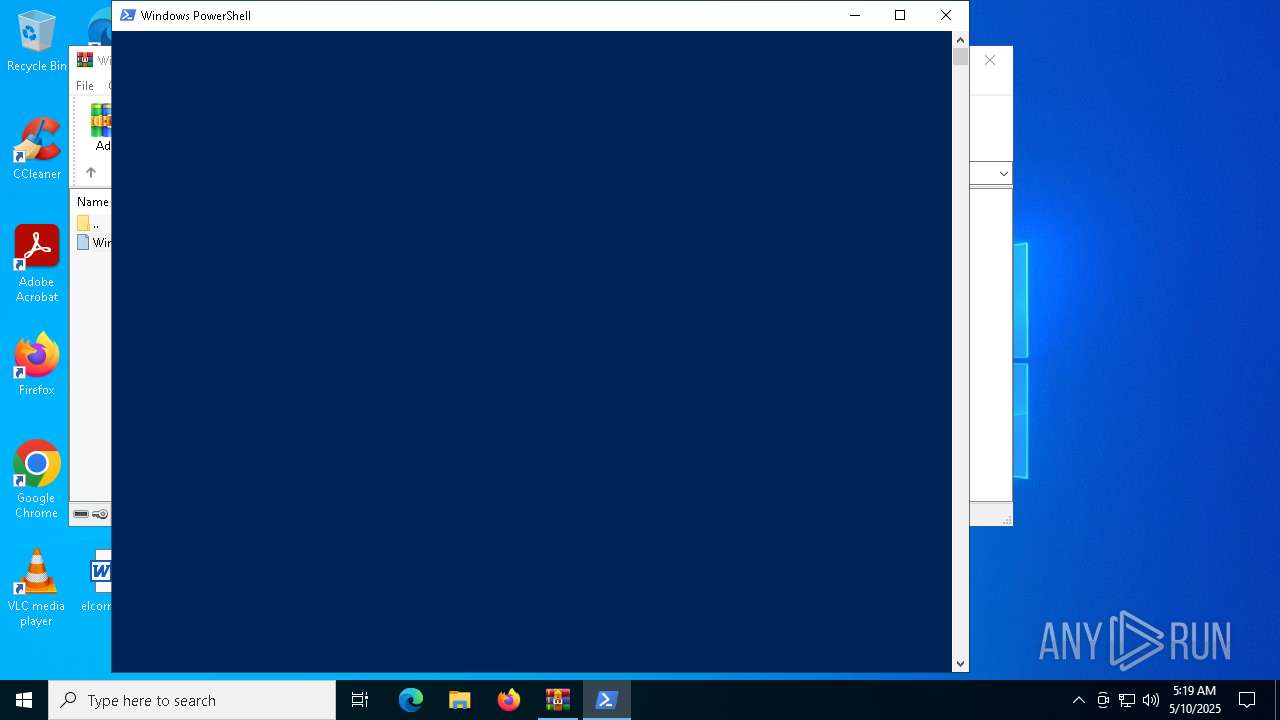Launch VLC media player shortcut
The height and width of the screenshot is (720, 1280).
click(36, 588)
